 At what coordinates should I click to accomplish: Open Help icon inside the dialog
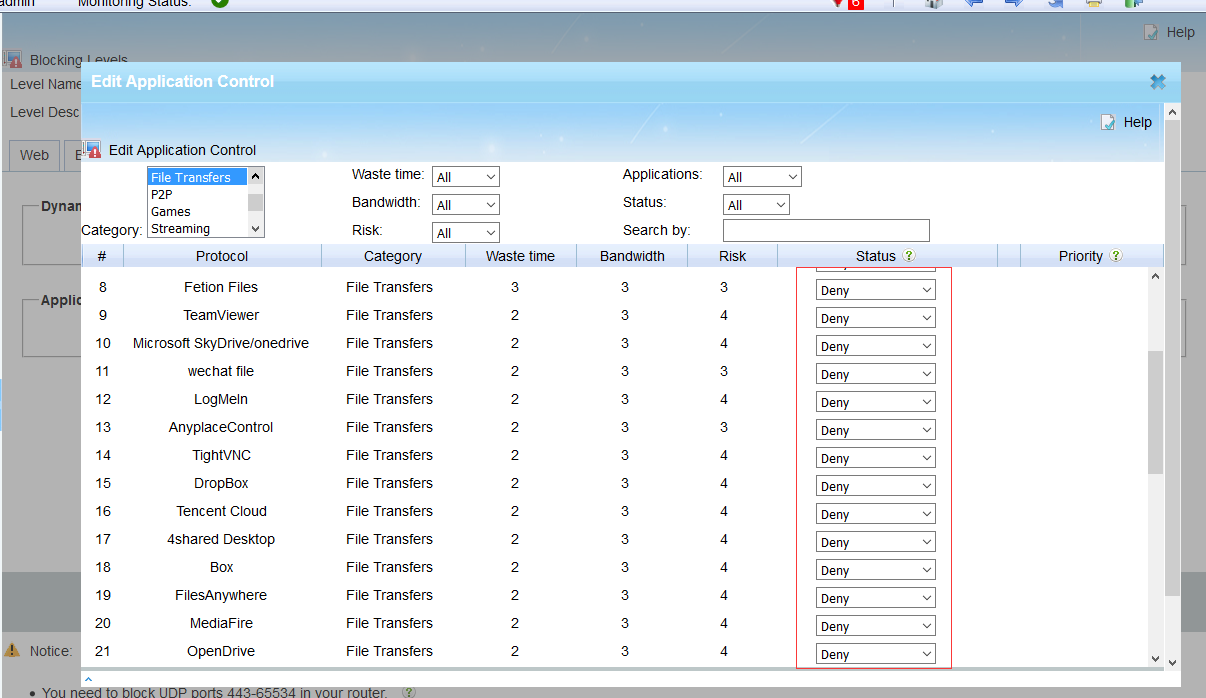1108,122
